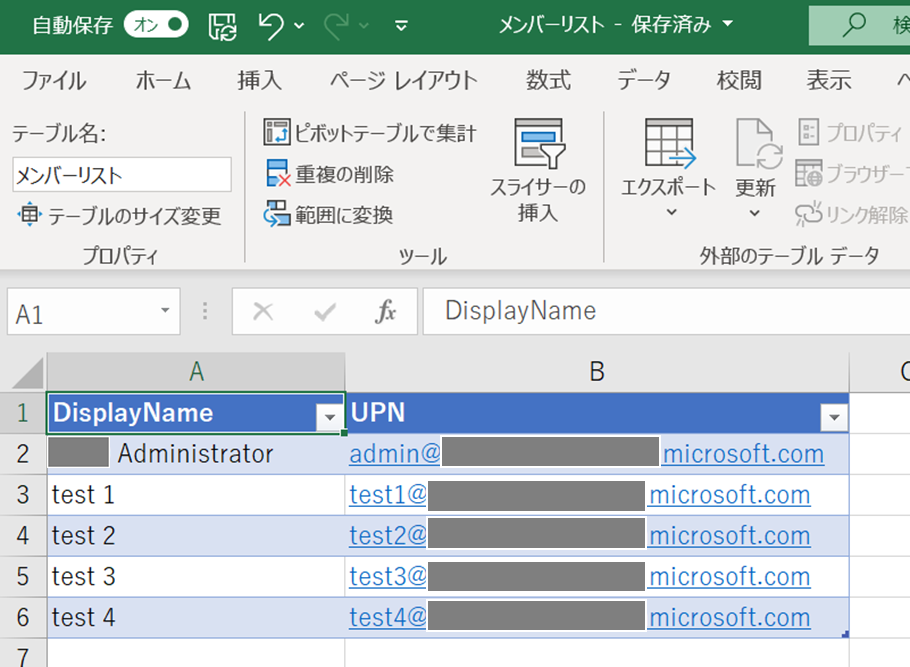This screenshot has height=667, width=910.
Task: Toggle the AutoSave switch off
Action: (159, 25)
